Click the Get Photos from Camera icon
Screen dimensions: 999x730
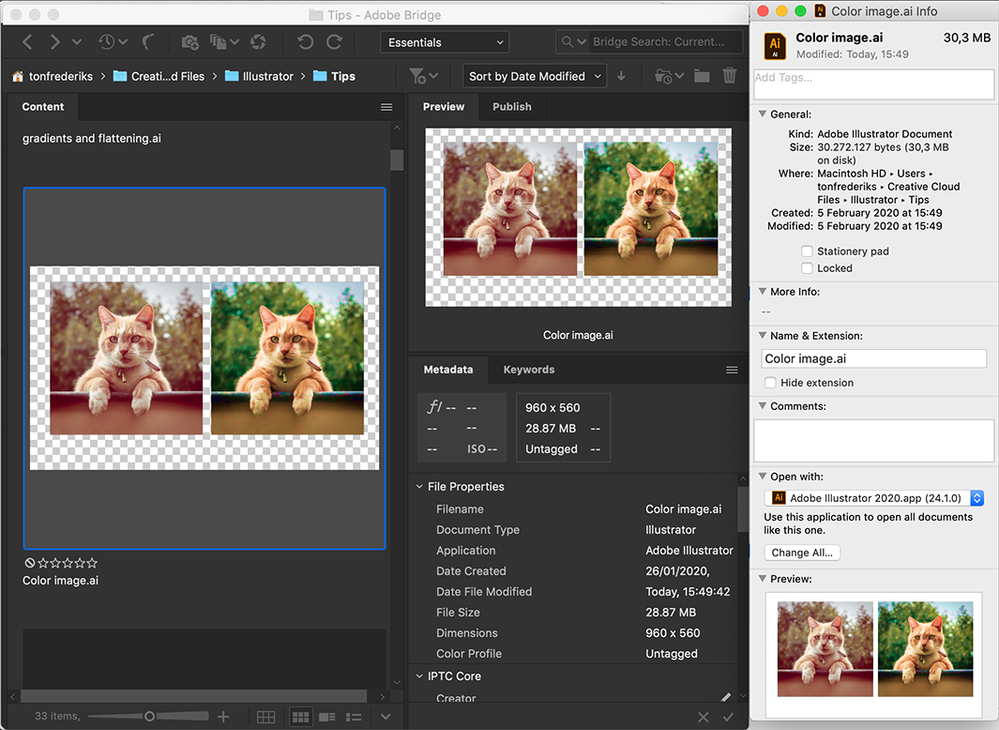(x=190, y=43)
